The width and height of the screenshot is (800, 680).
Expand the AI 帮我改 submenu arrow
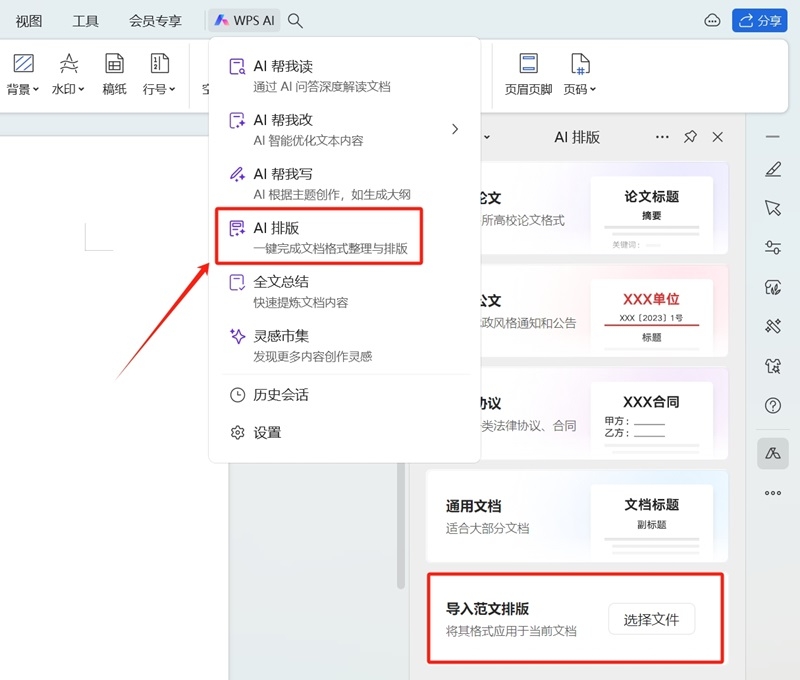click(455, 129)
